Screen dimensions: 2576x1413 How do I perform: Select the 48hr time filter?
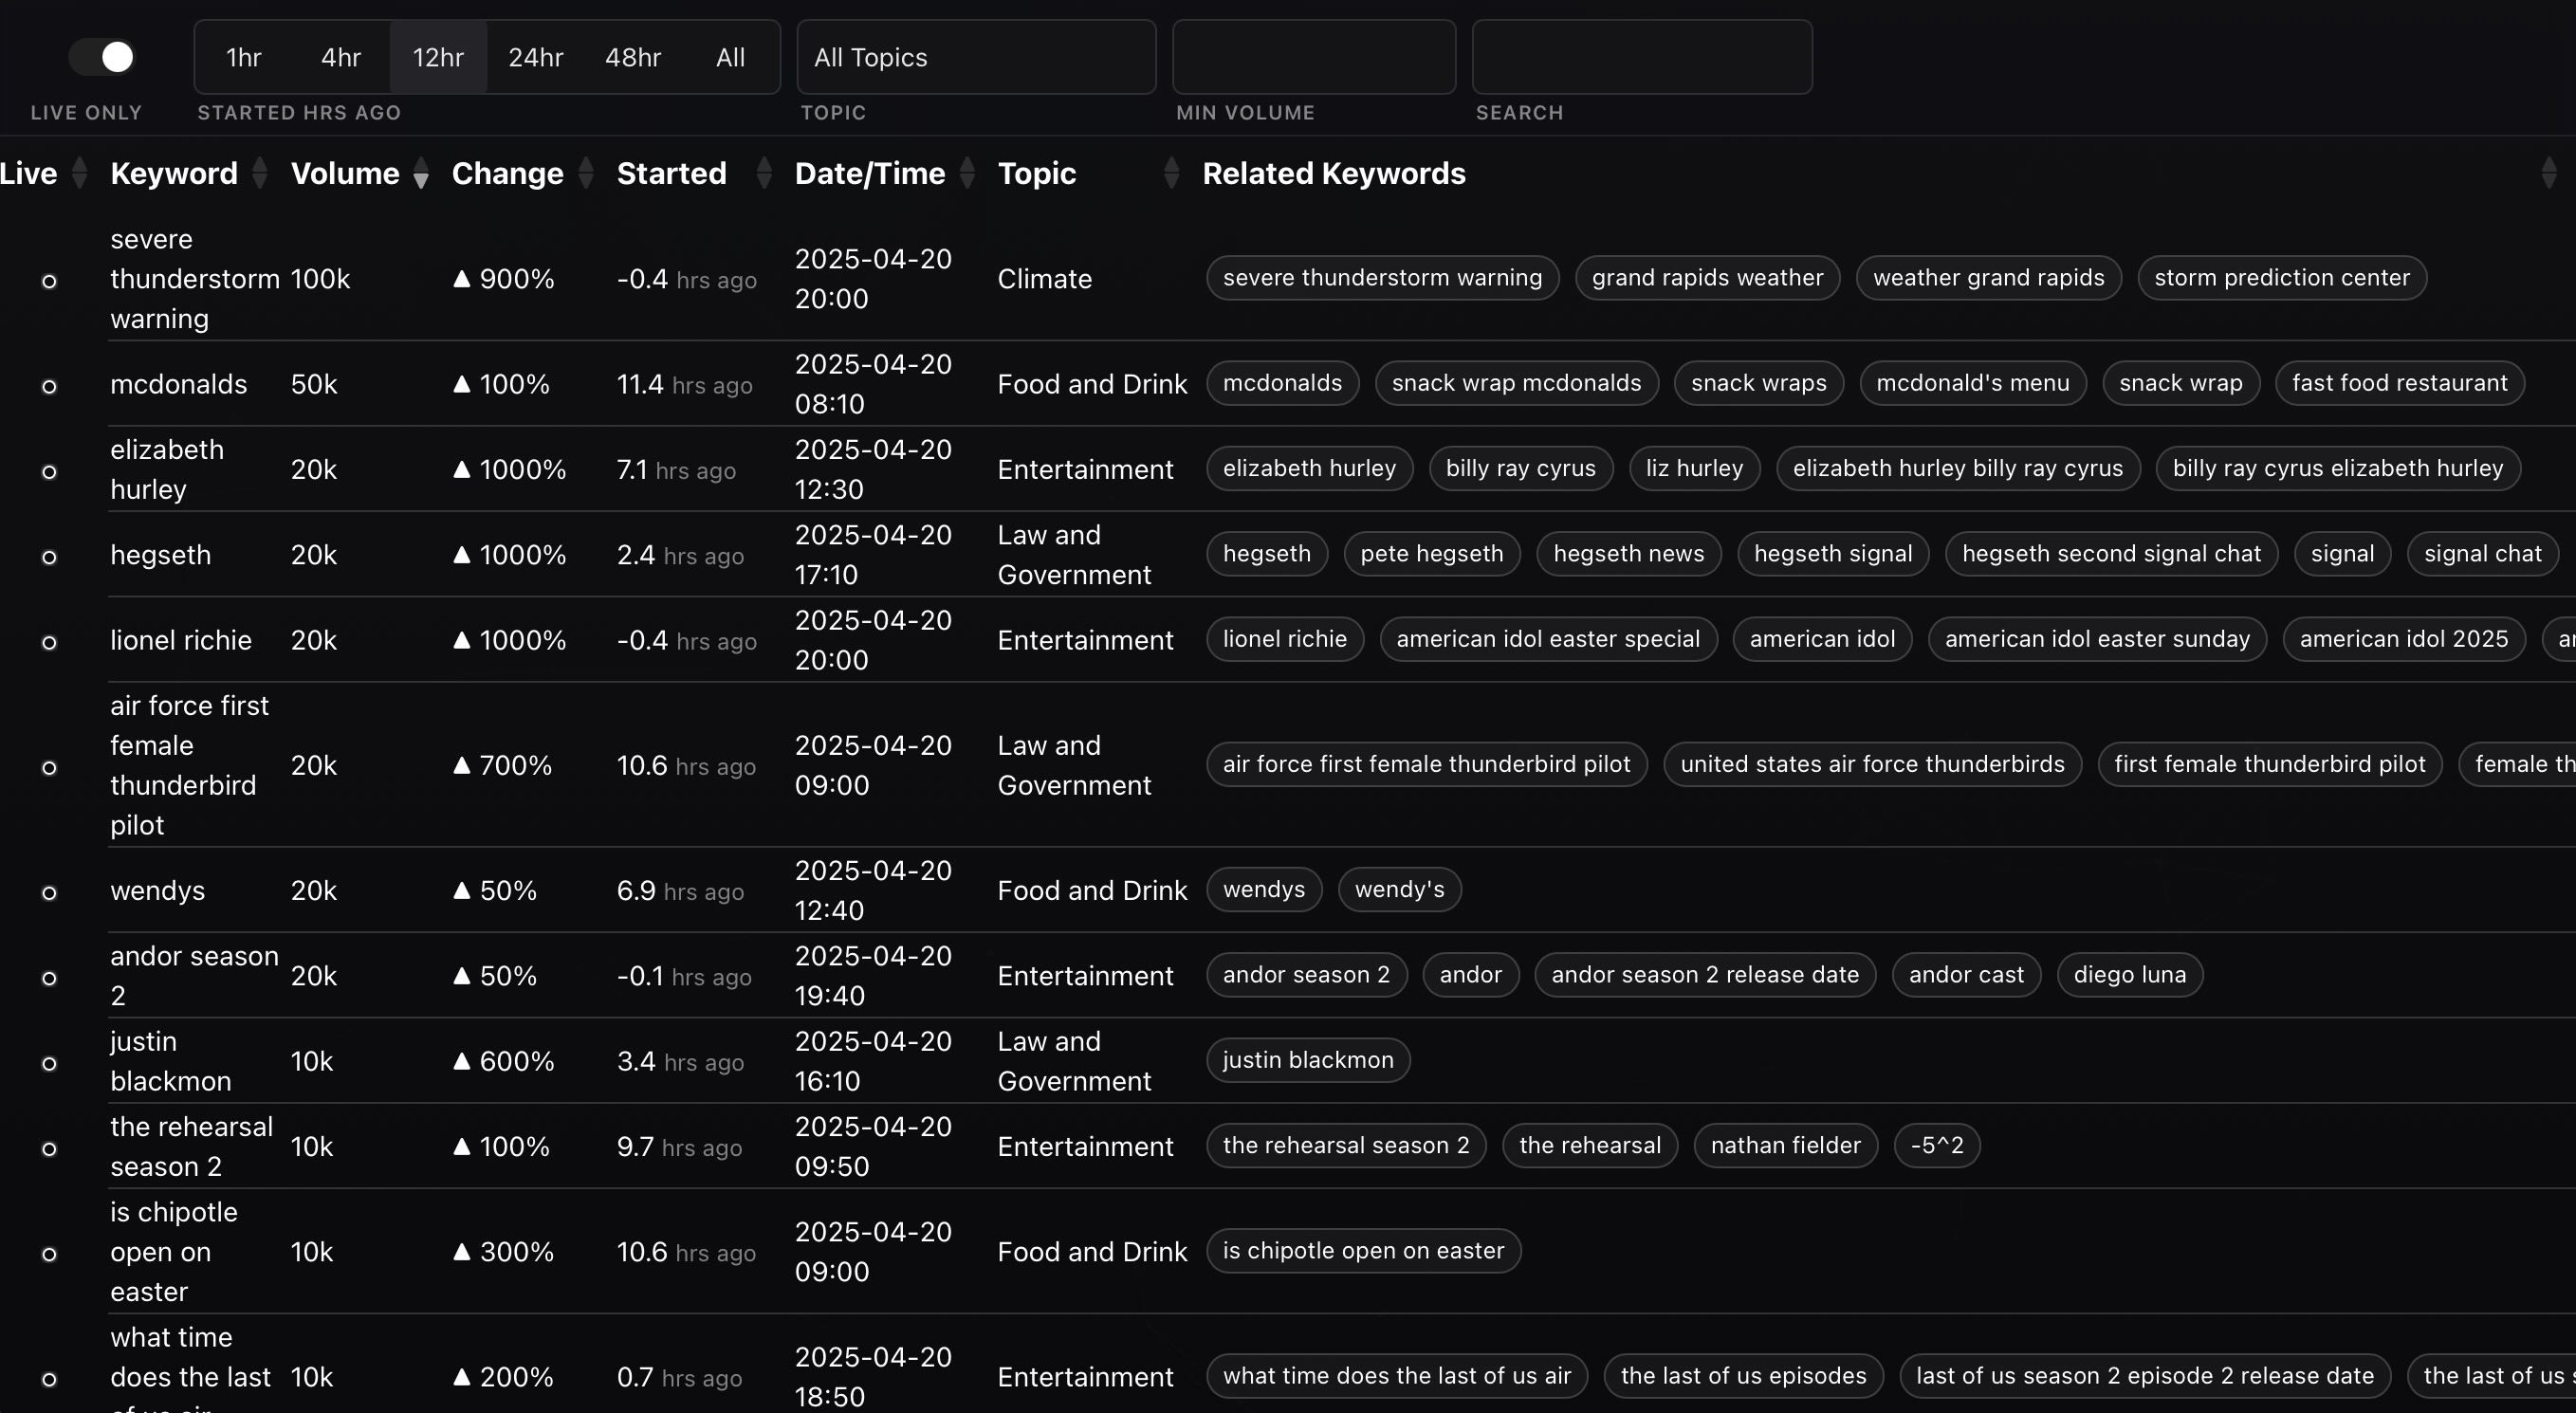click(x=633, y=57)
